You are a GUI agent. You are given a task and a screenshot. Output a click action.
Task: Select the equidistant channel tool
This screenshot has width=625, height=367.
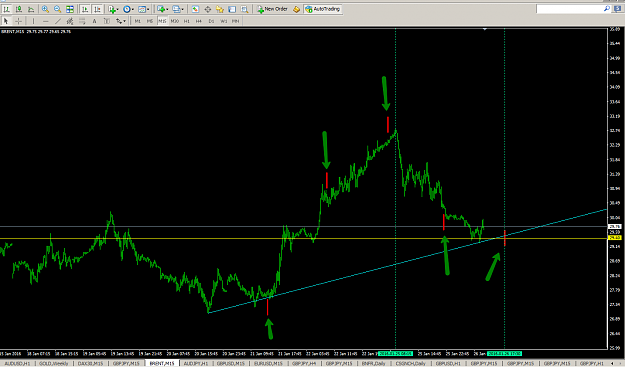70,21
